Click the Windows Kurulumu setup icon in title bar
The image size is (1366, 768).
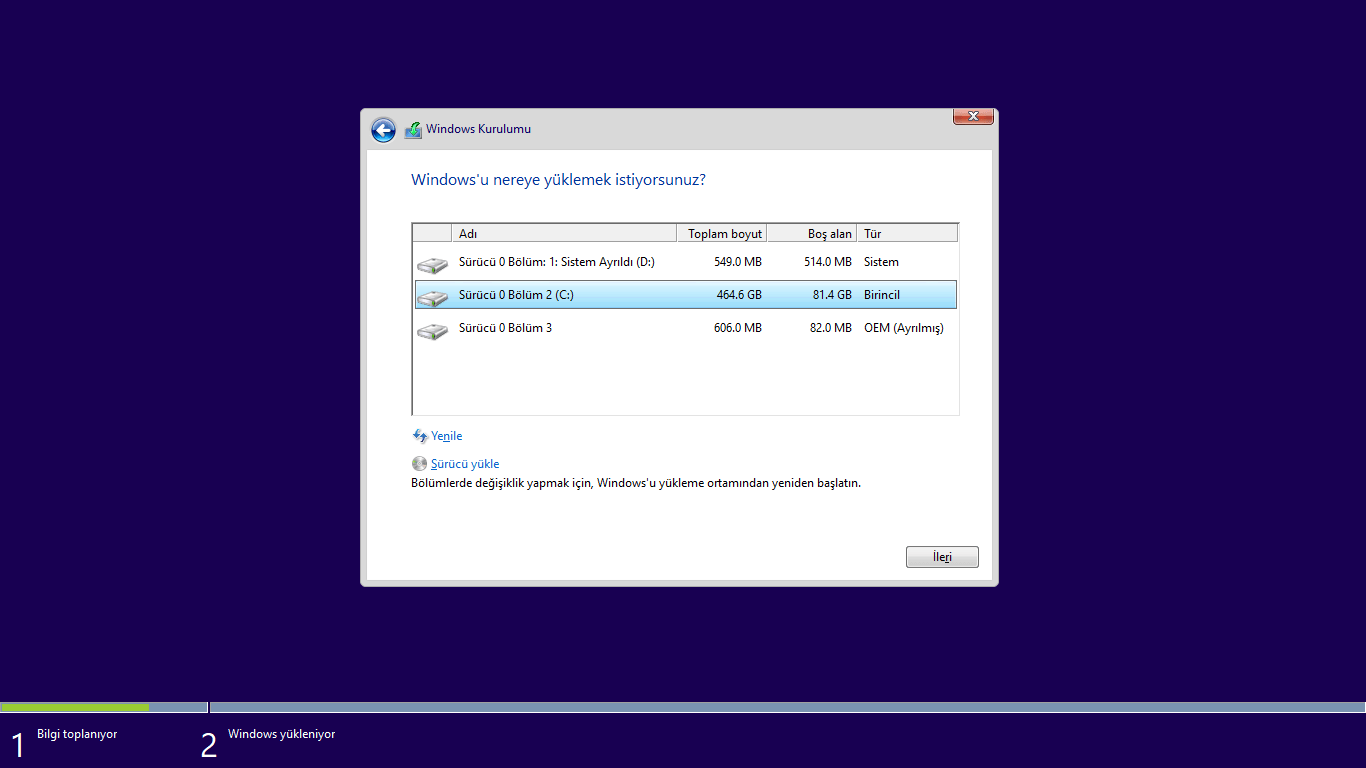413,130
